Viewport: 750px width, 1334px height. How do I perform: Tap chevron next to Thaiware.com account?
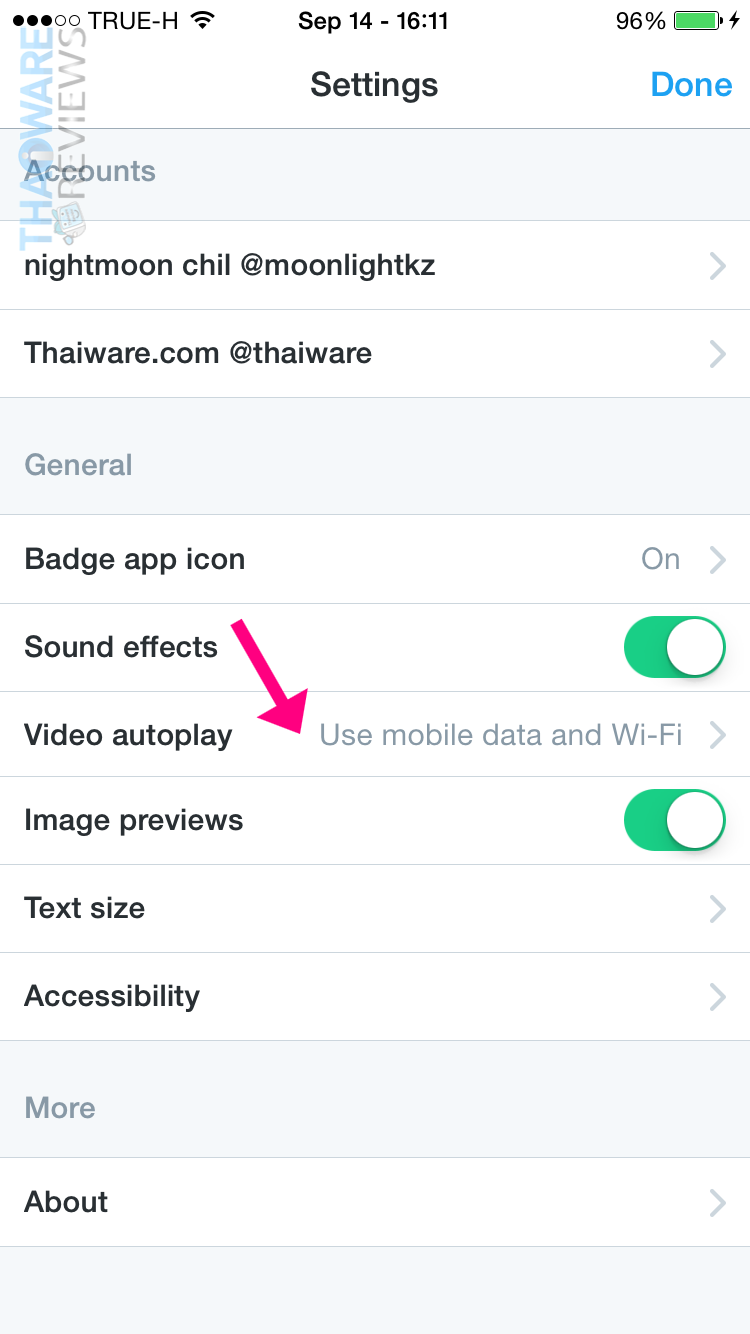tap(717, 354)
